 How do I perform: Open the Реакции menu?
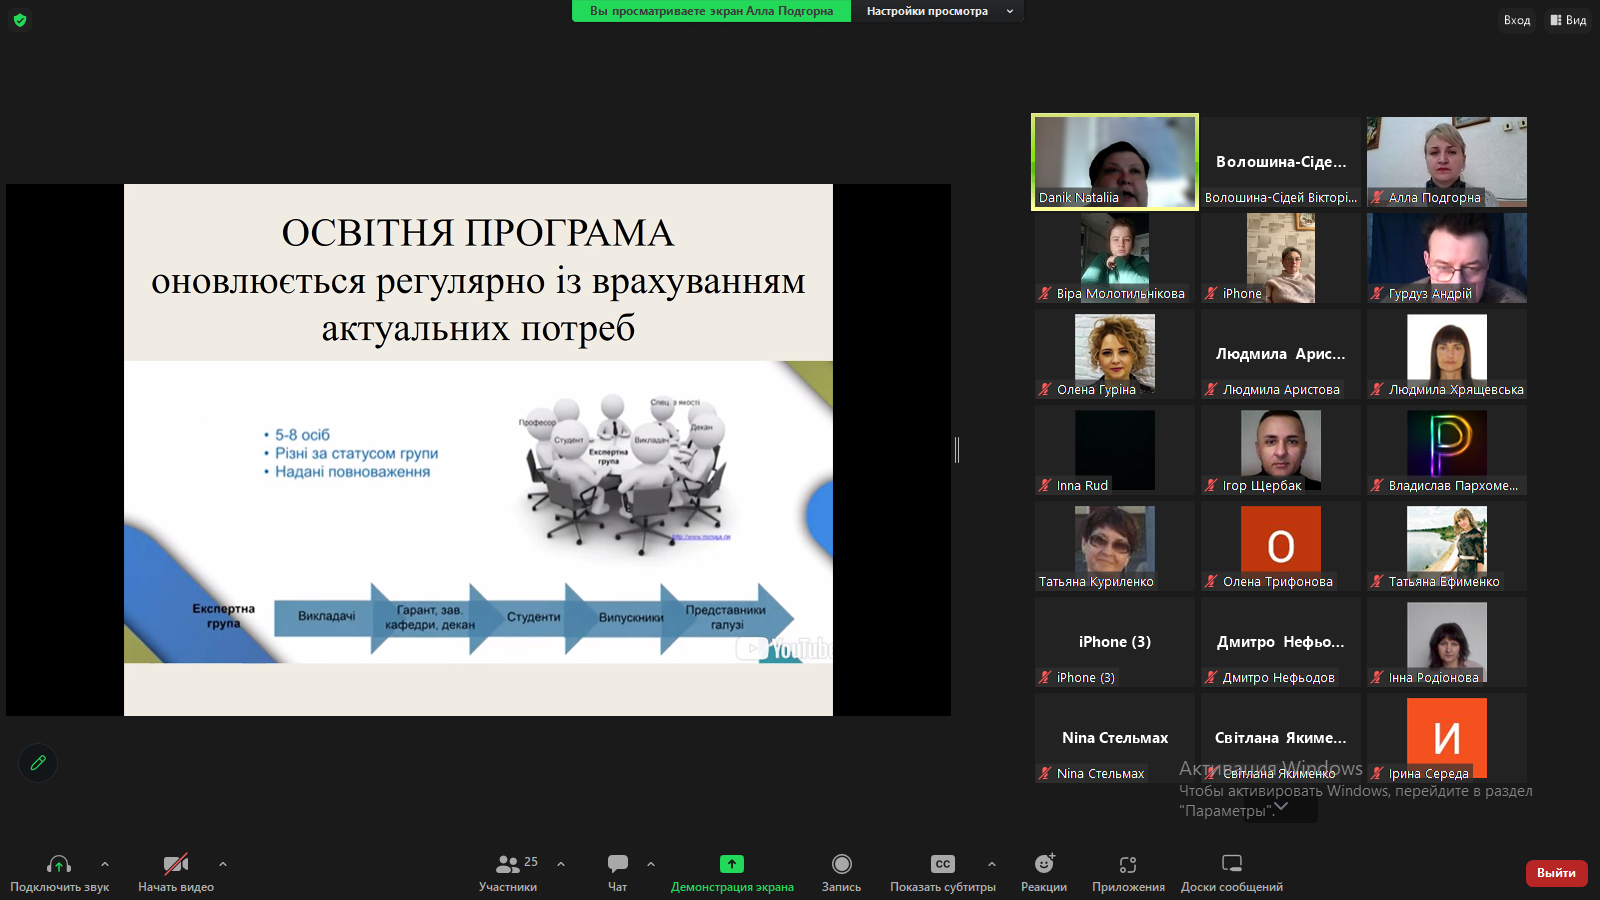click(1044, 872)
